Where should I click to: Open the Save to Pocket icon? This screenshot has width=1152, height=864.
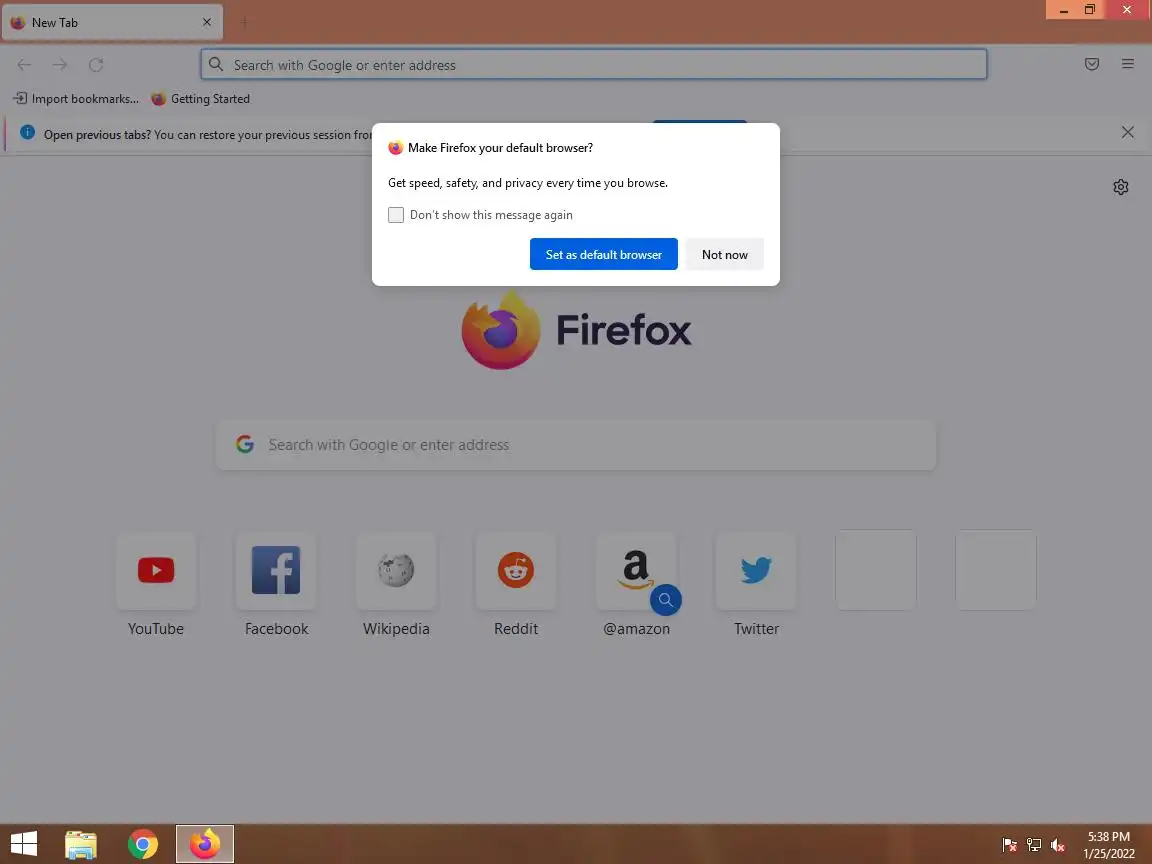[x=1092, y=65]
